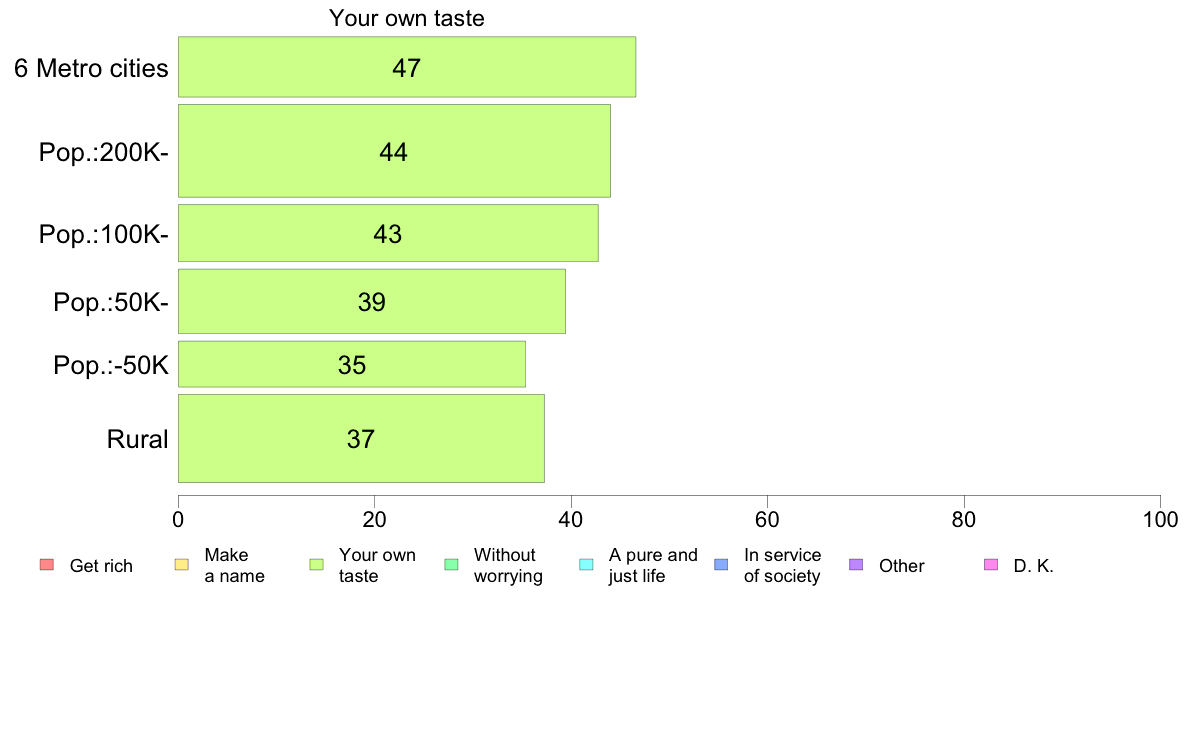The width and height of the screenshot is (1188, 736).
Task: Click the Without worrying legend text
Action: [x=508, y=565]
